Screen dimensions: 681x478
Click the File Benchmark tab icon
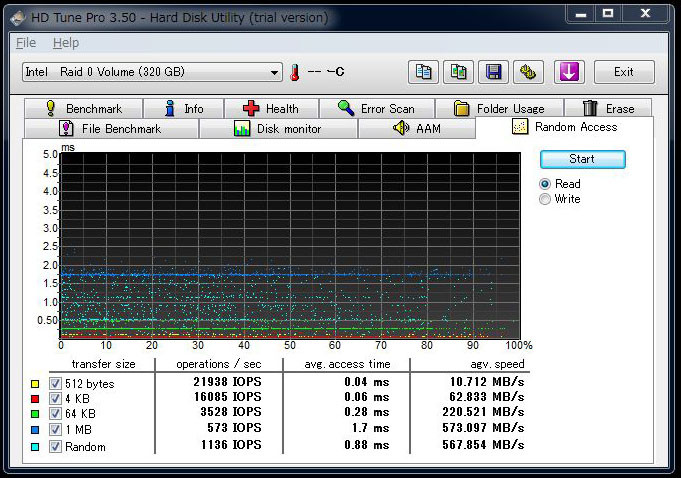click(66, 129)
